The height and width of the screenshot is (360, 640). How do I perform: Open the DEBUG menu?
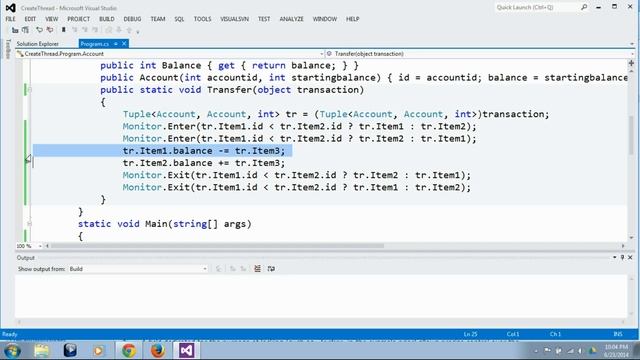click(132, 19)
